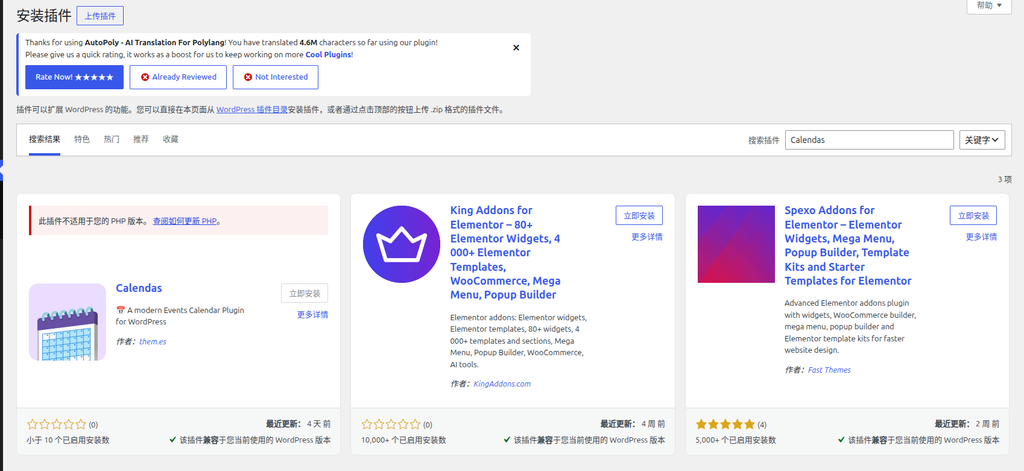The width and height of the screenshot is (1024, 471).
Task: Click 最近更新: 4 周 前 on King Addons
Action: 632,424
